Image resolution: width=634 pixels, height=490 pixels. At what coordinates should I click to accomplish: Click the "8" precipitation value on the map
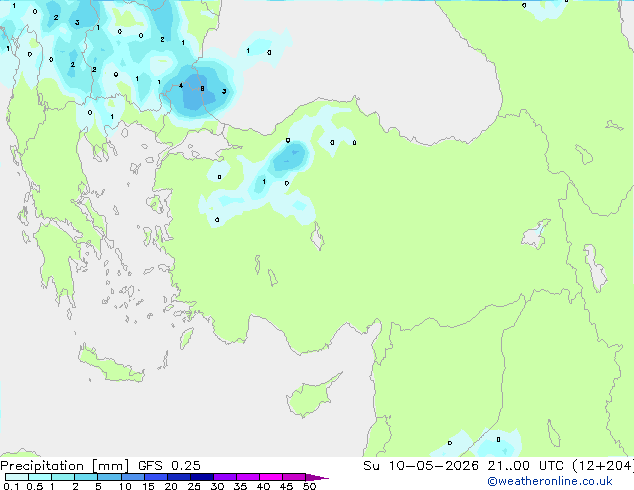(x=202, y=89)
